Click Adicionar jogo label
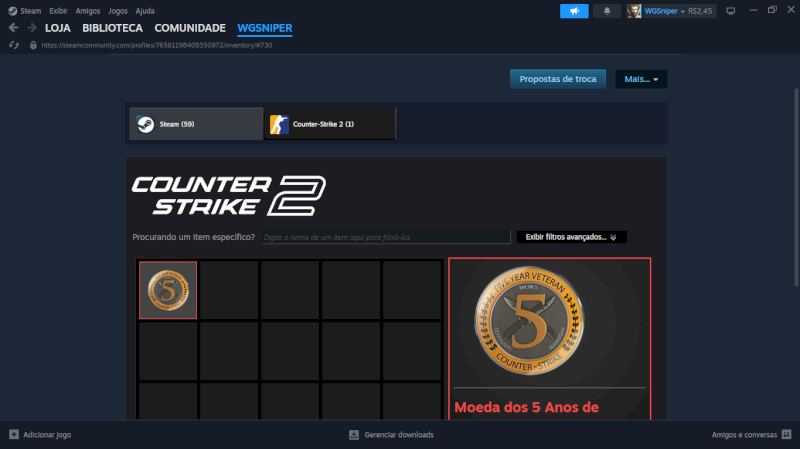The height and width of the screenshot is (449, 800). pos(47,435)
